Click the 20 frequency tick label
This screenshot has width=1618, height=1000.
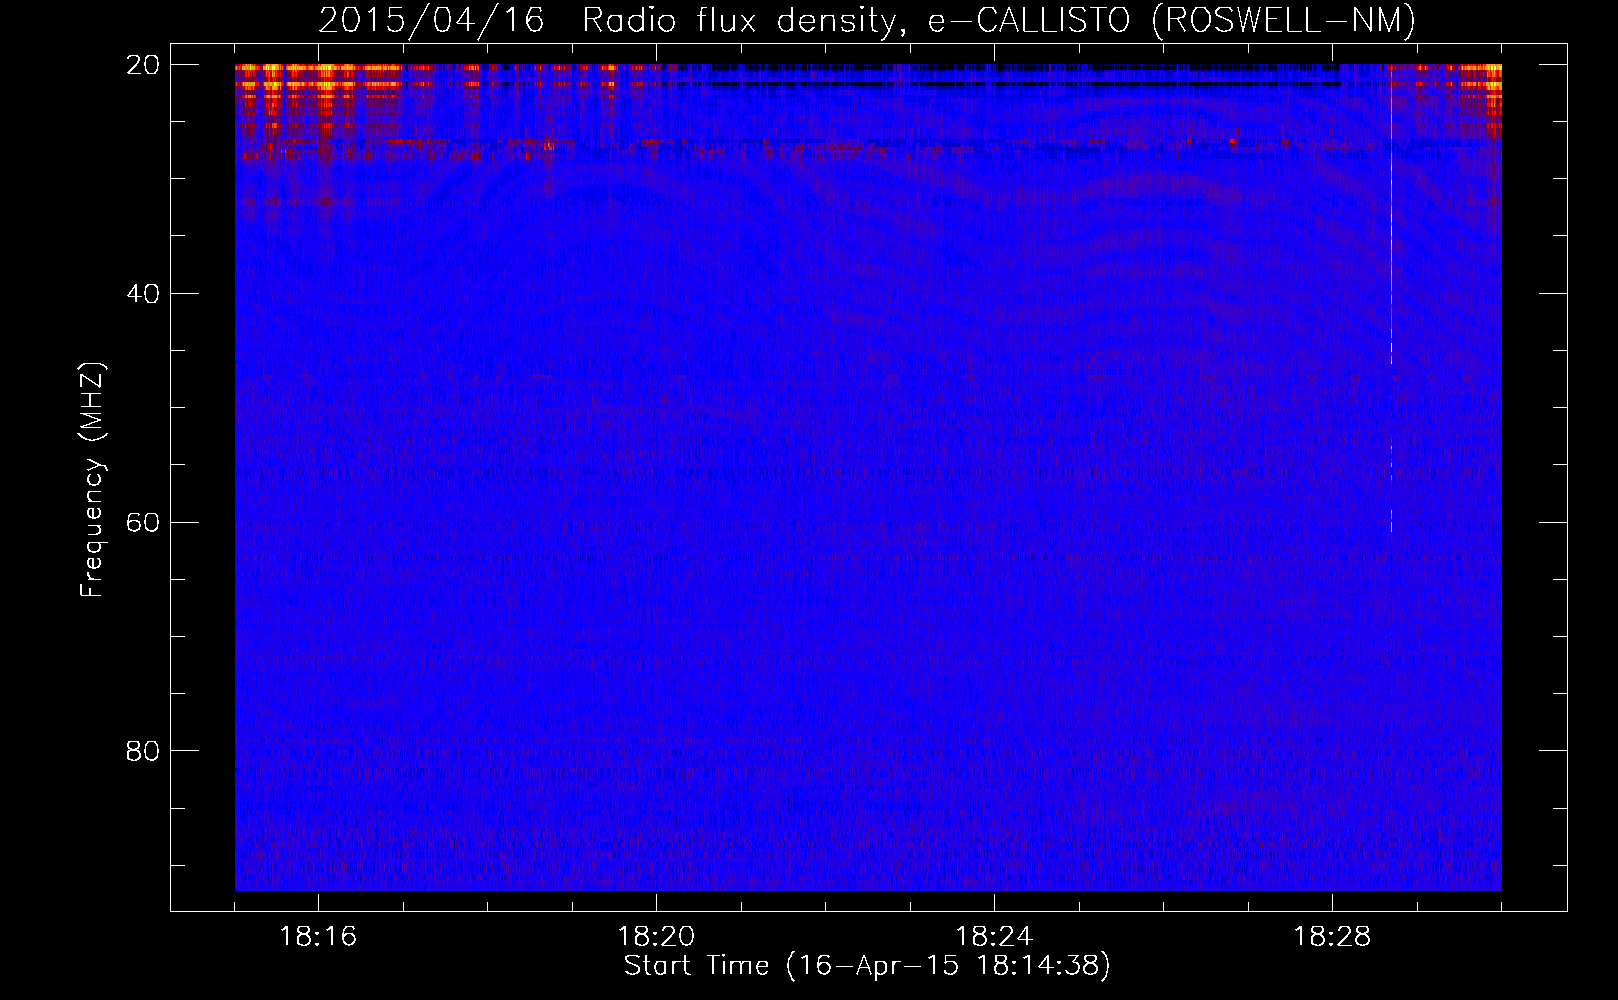(x=144, y=65)
